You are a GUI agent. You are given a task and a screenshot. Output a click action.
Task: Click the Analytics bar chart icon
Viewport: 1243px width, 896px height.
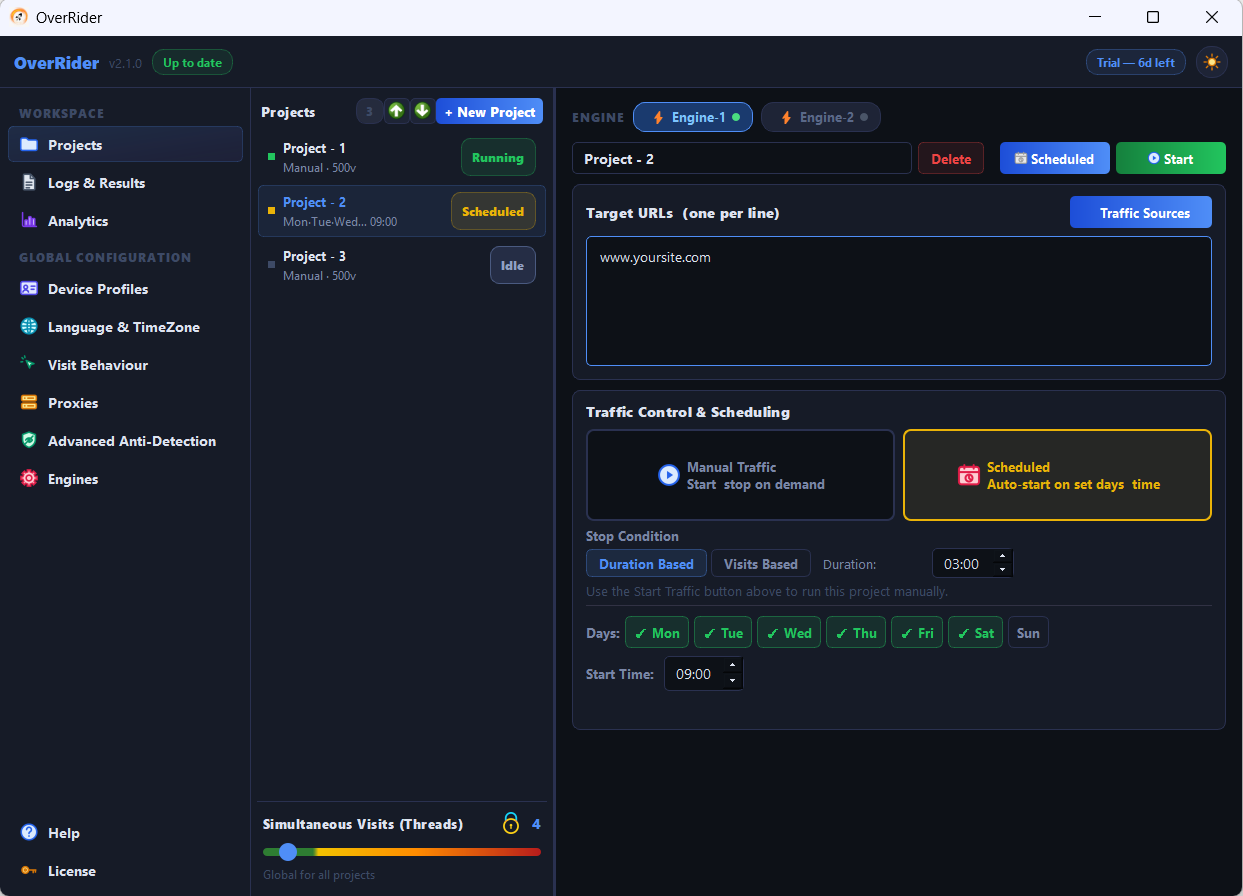click(x=29, y=221)
